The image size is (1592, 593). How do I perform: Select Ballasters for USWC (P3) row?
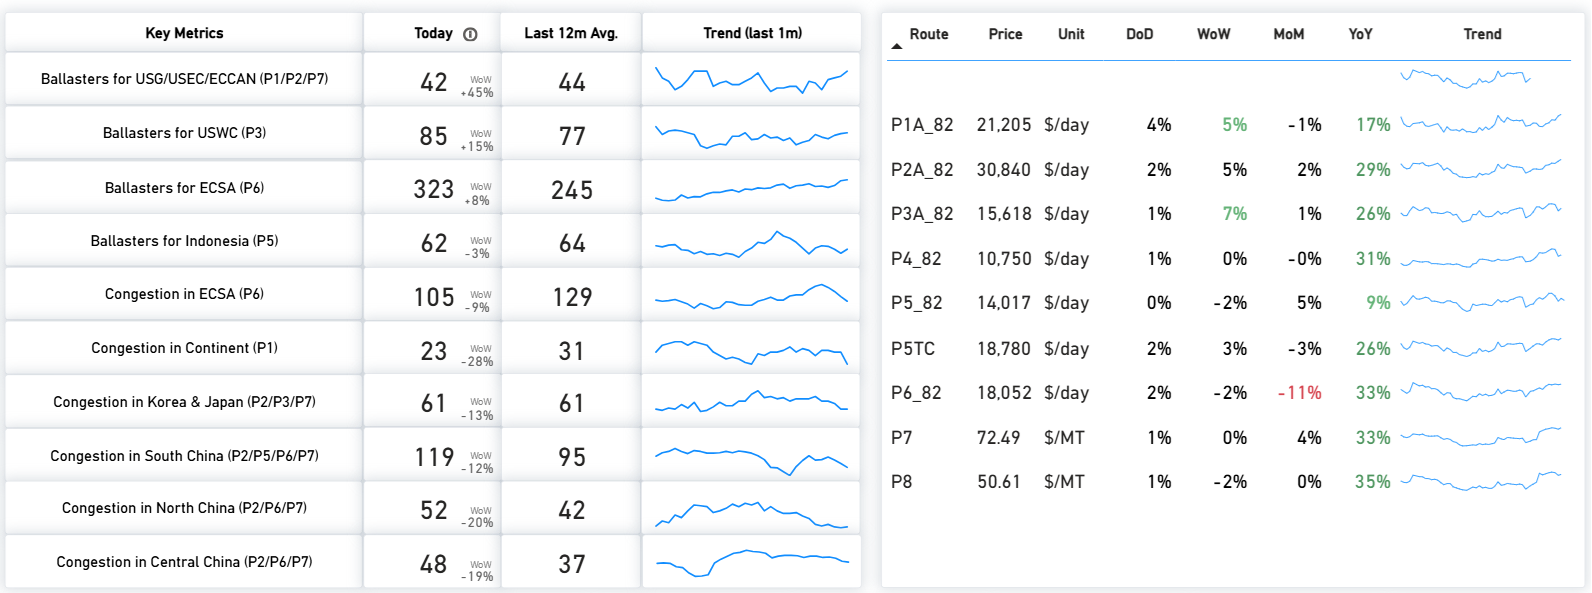click(433, 133)
